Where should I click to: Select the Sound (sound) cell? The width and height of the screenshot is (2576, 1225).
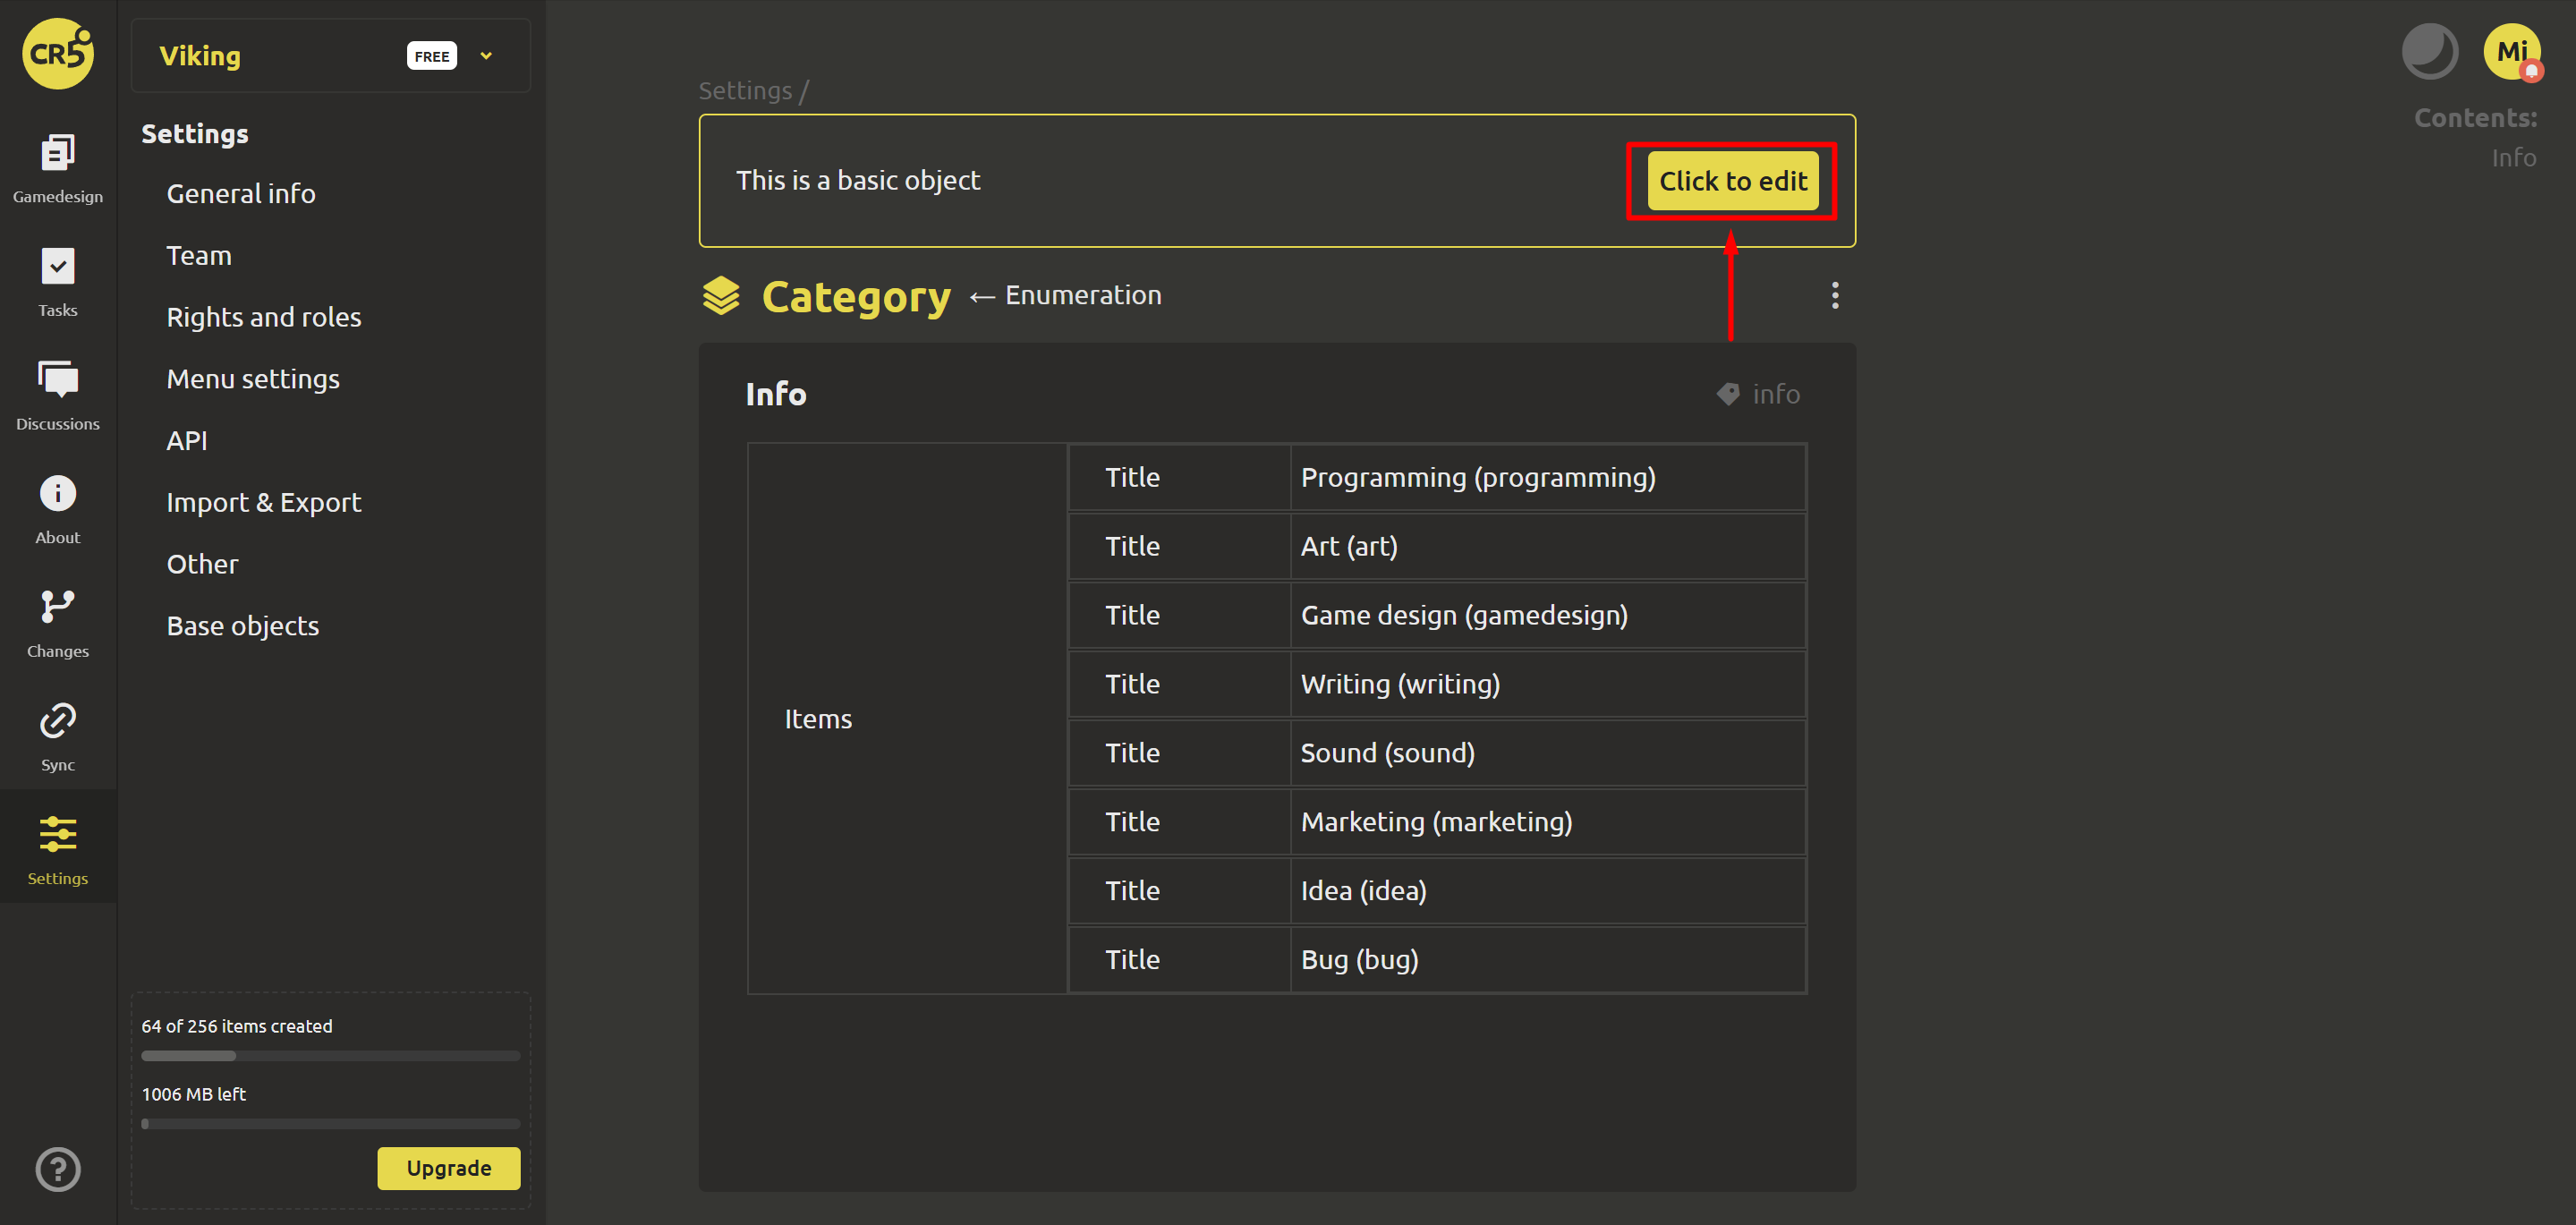point(1547,753)
